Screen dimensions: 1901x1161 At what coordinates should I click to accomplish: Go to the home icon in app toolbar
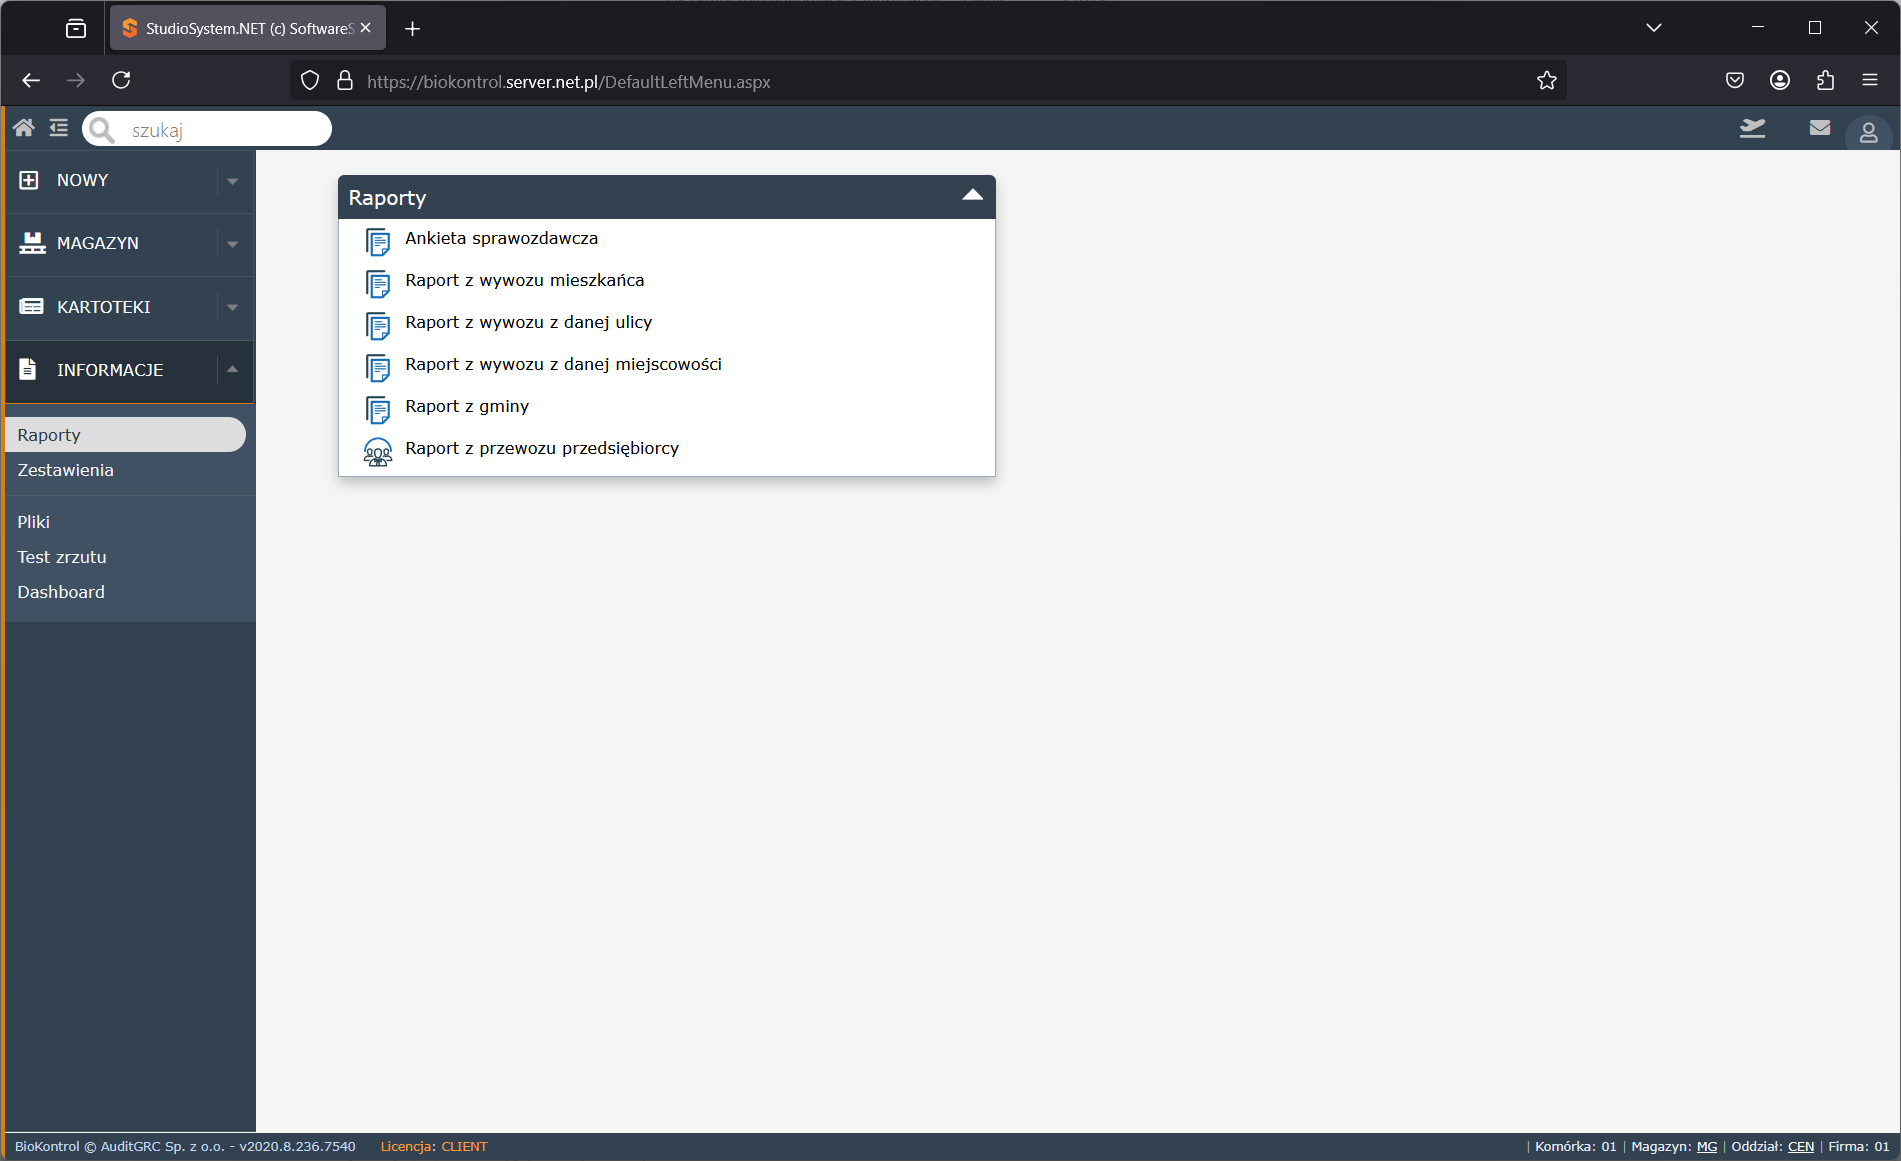(x=24, y=128)
